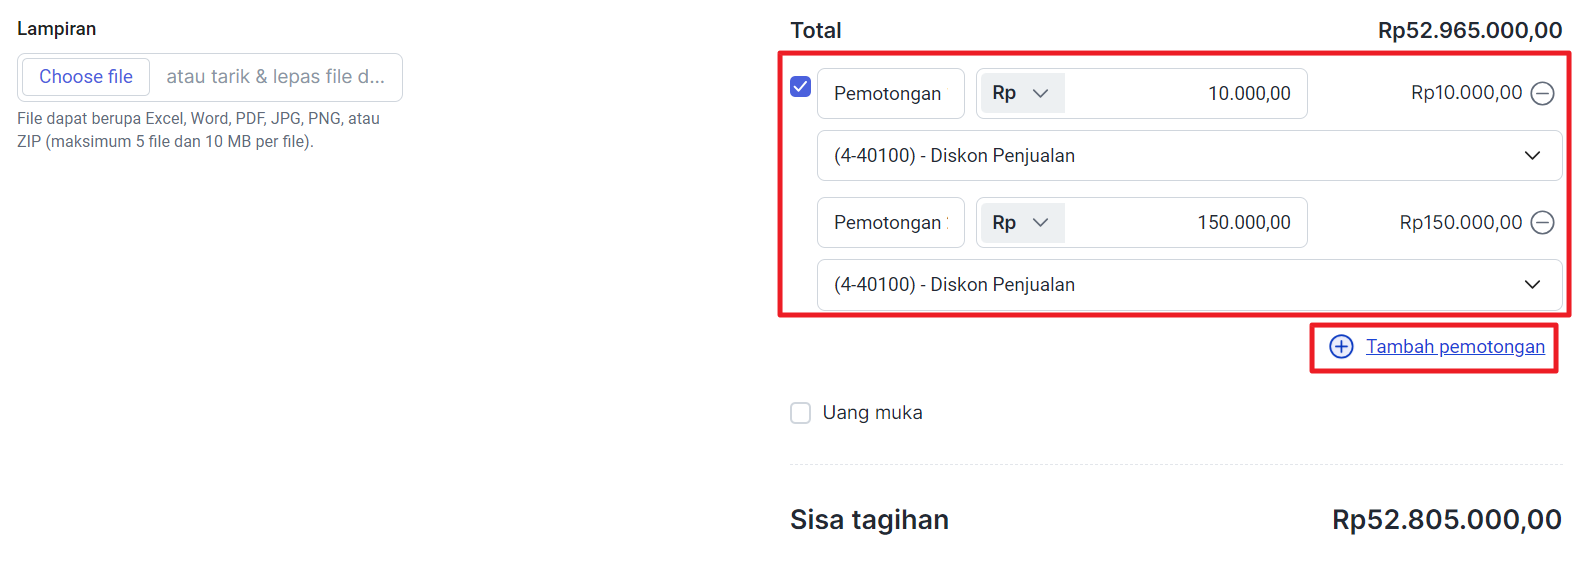Open second Rp currency type dropdown
Image resolution: width=1590 pixels, height=568 pixels.
tap(1021, 223)
